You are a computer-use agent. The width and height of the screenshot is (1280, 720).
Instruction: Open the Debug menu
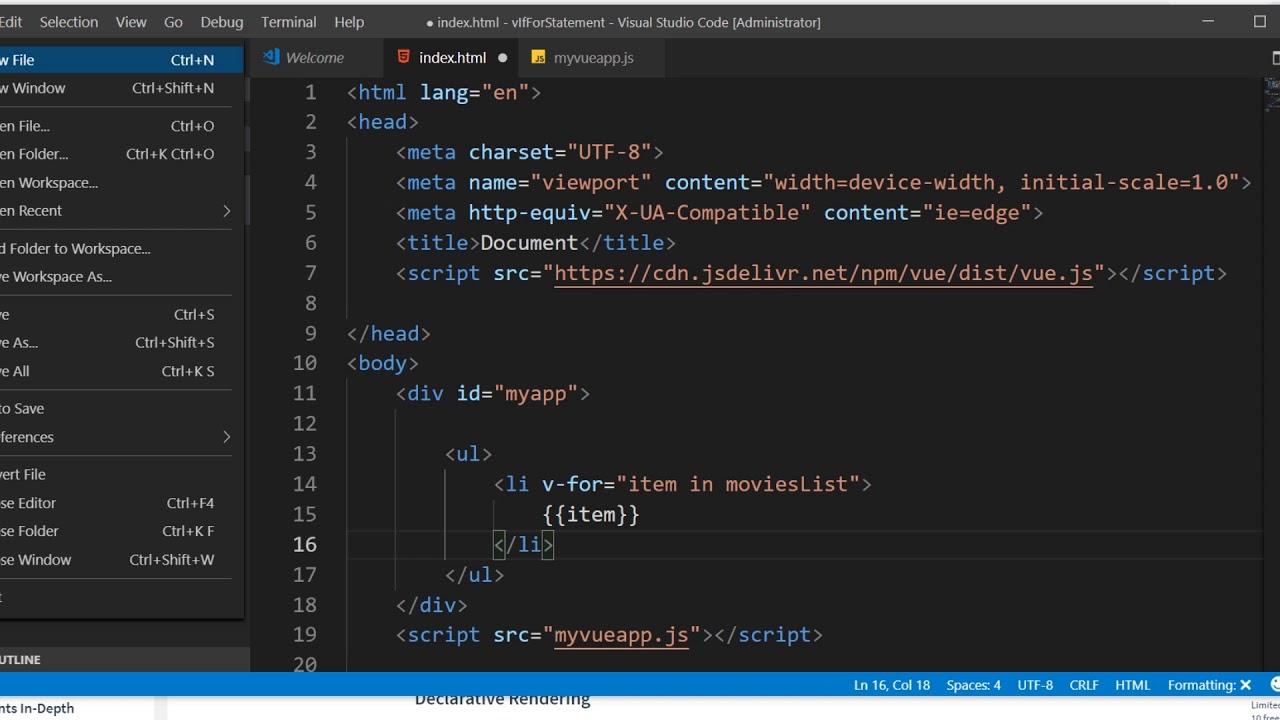tap(222, 22)
